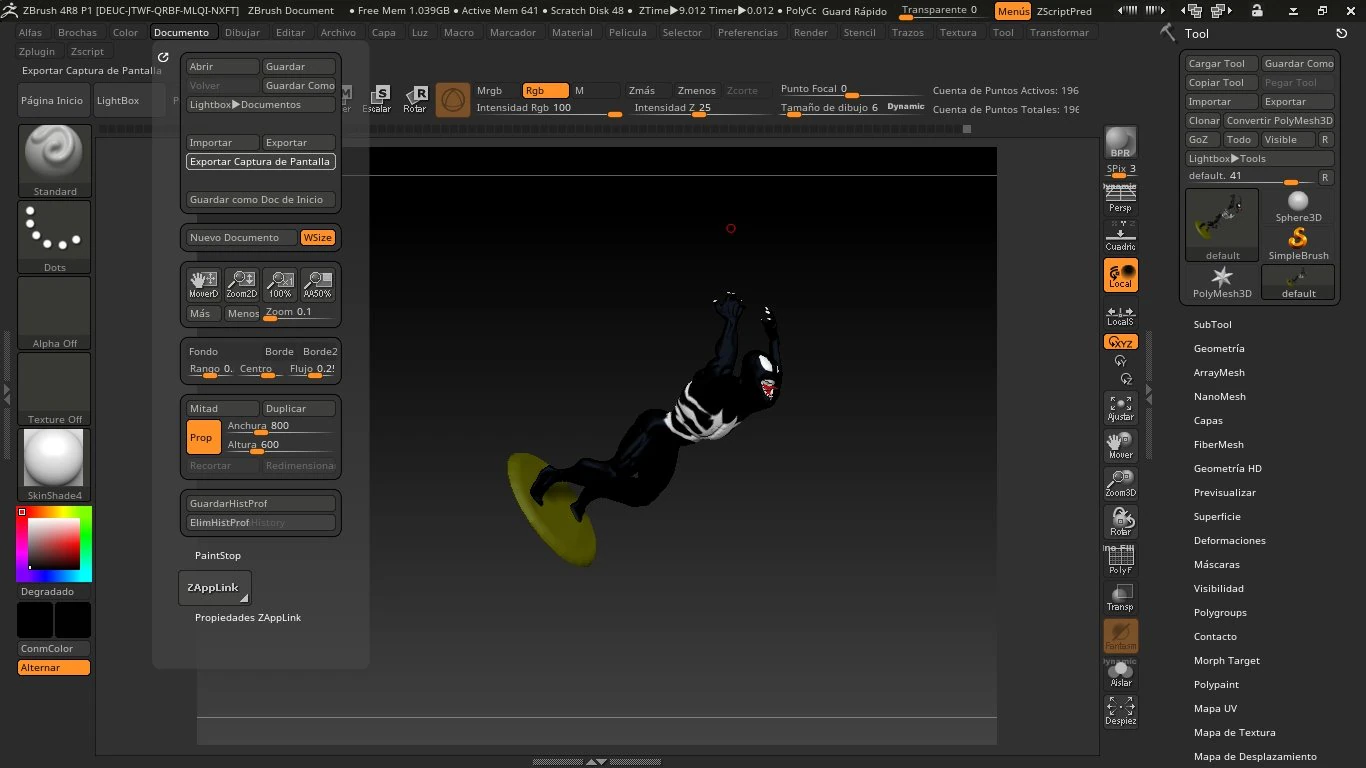Toggle the Prop proportional constraint
1366x768 pixels.
coord(204,437)
